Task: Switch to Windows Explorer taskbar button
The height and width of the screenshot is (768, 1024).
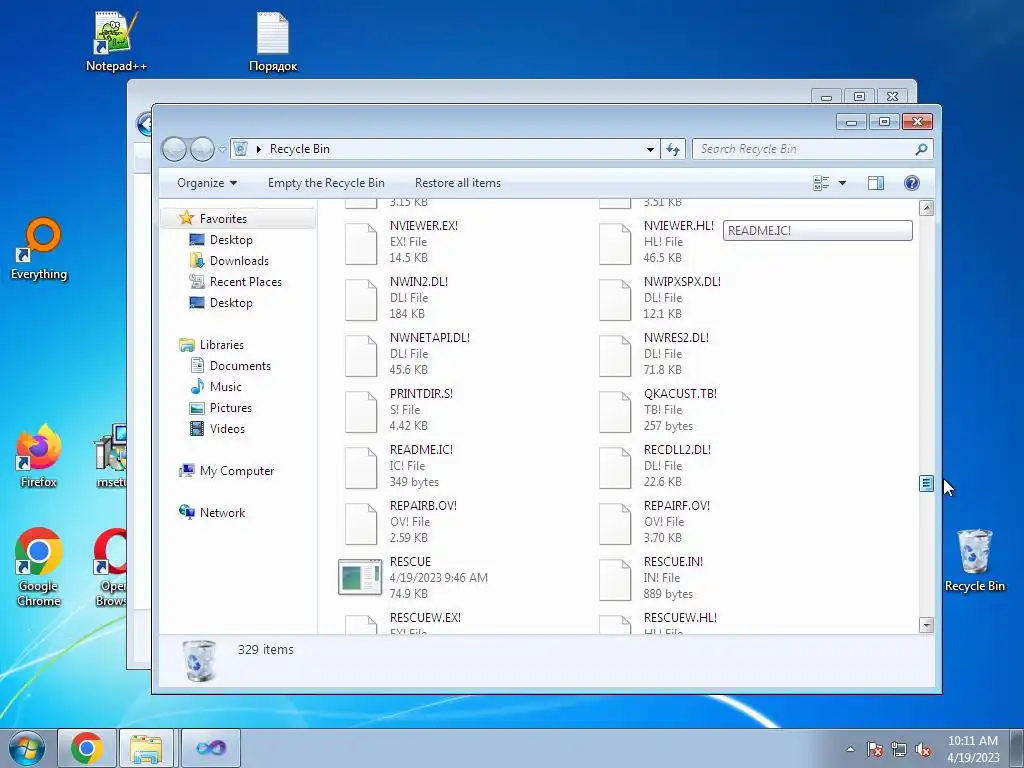Action: [x=146, y=748]
